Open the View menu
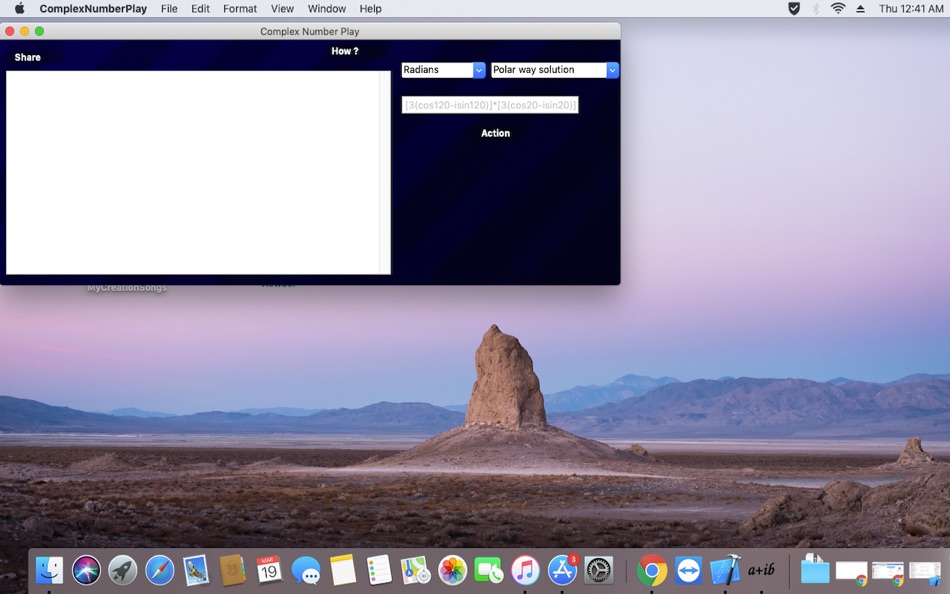Screen dimensions: 950x594 [x=282, y=8]
